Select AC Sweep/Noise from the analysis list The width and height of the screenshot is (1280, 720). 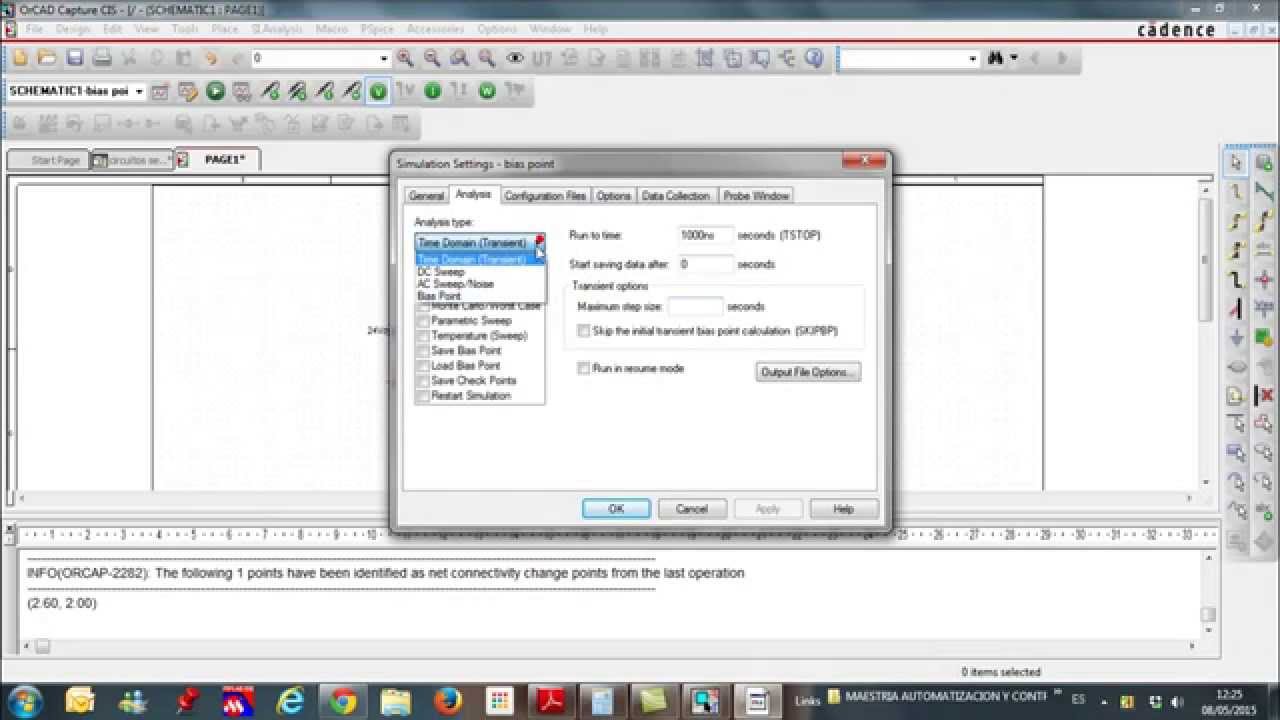[480, 284]
